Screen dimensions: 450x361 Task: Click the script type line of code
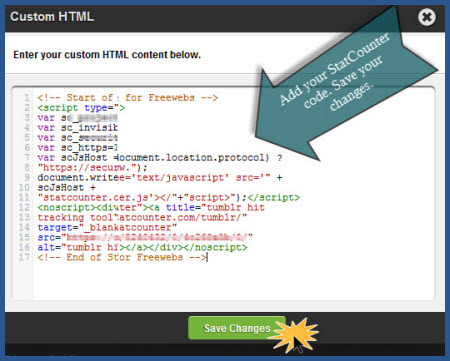[81, 108]
